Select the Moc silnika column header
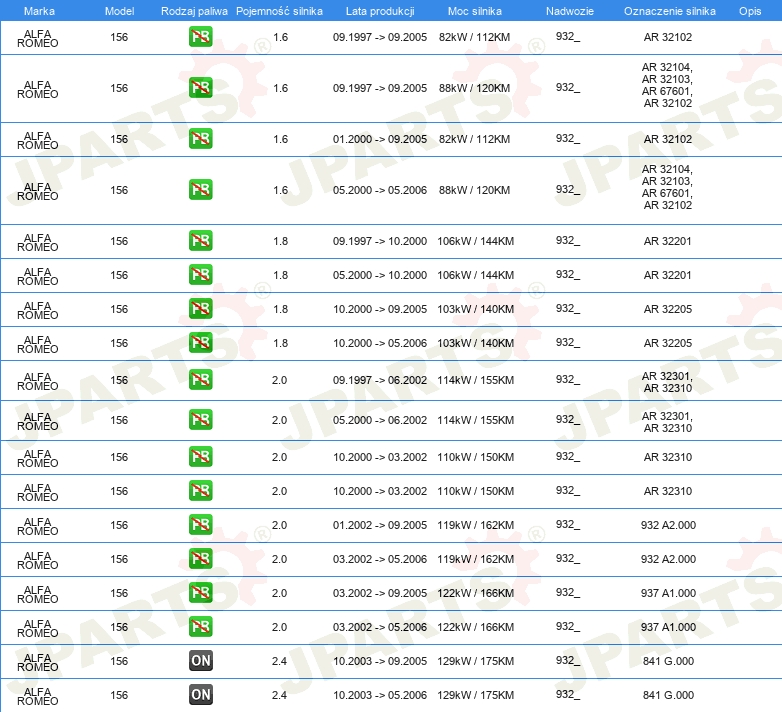Screen dimensions: 782x712 [474, 11]
